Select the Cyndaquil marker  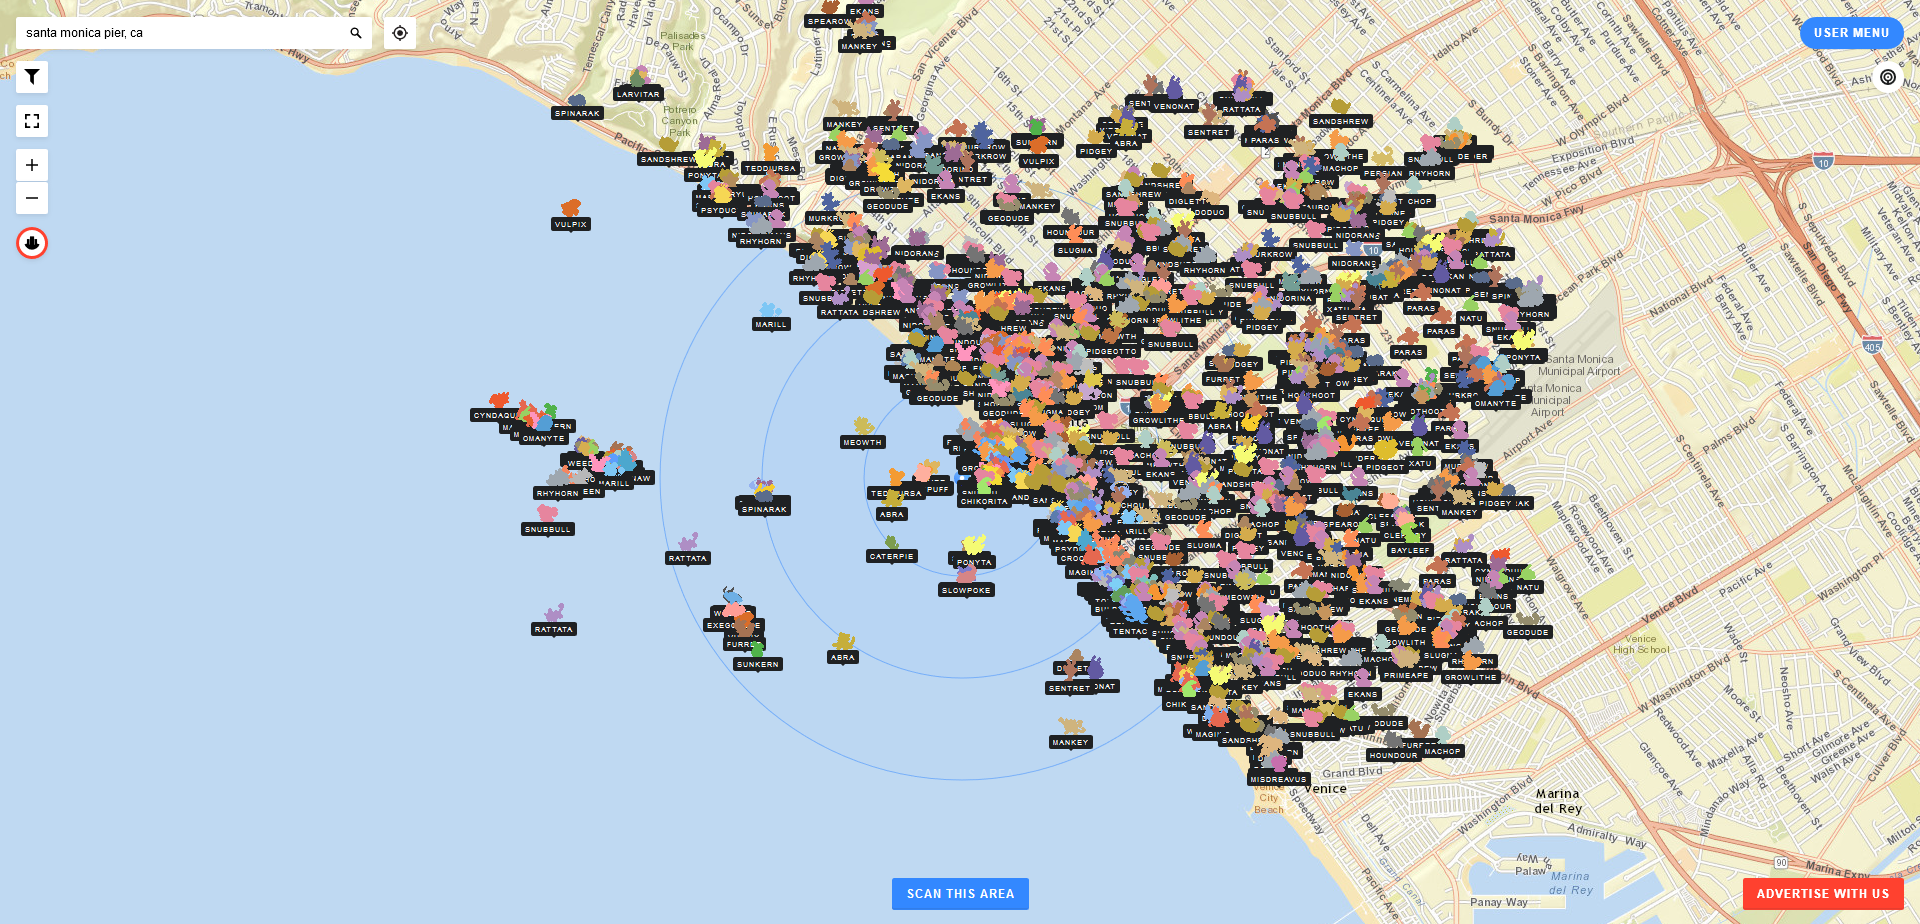(497, 408)
